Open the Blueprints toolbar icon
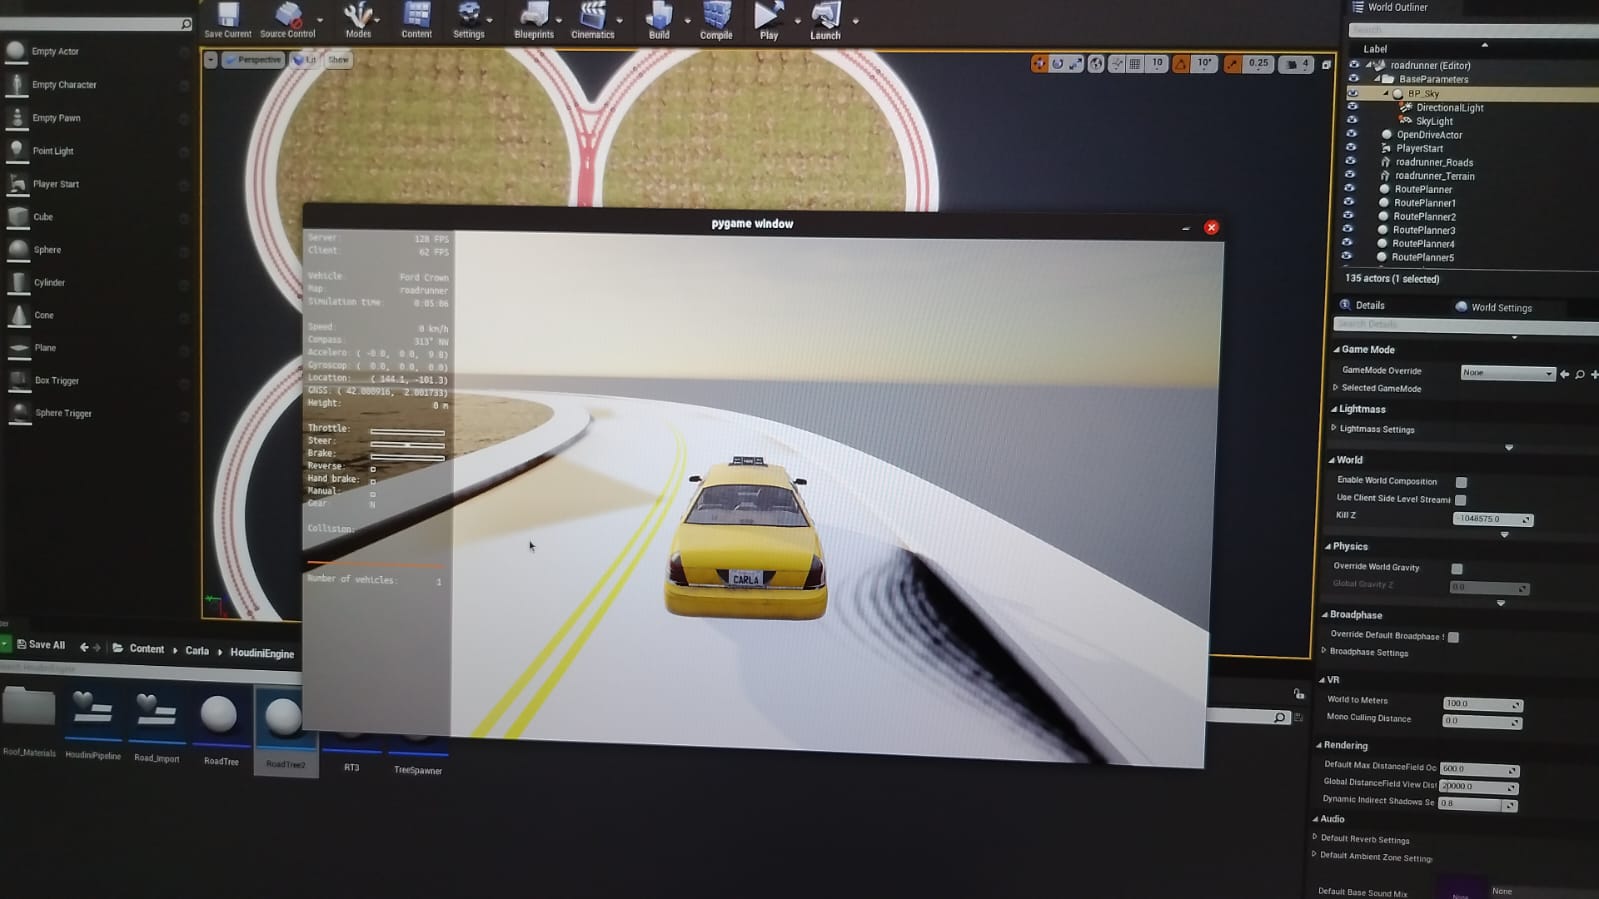1599x899 pixels. pyautogui.click(x=534, y=20)
